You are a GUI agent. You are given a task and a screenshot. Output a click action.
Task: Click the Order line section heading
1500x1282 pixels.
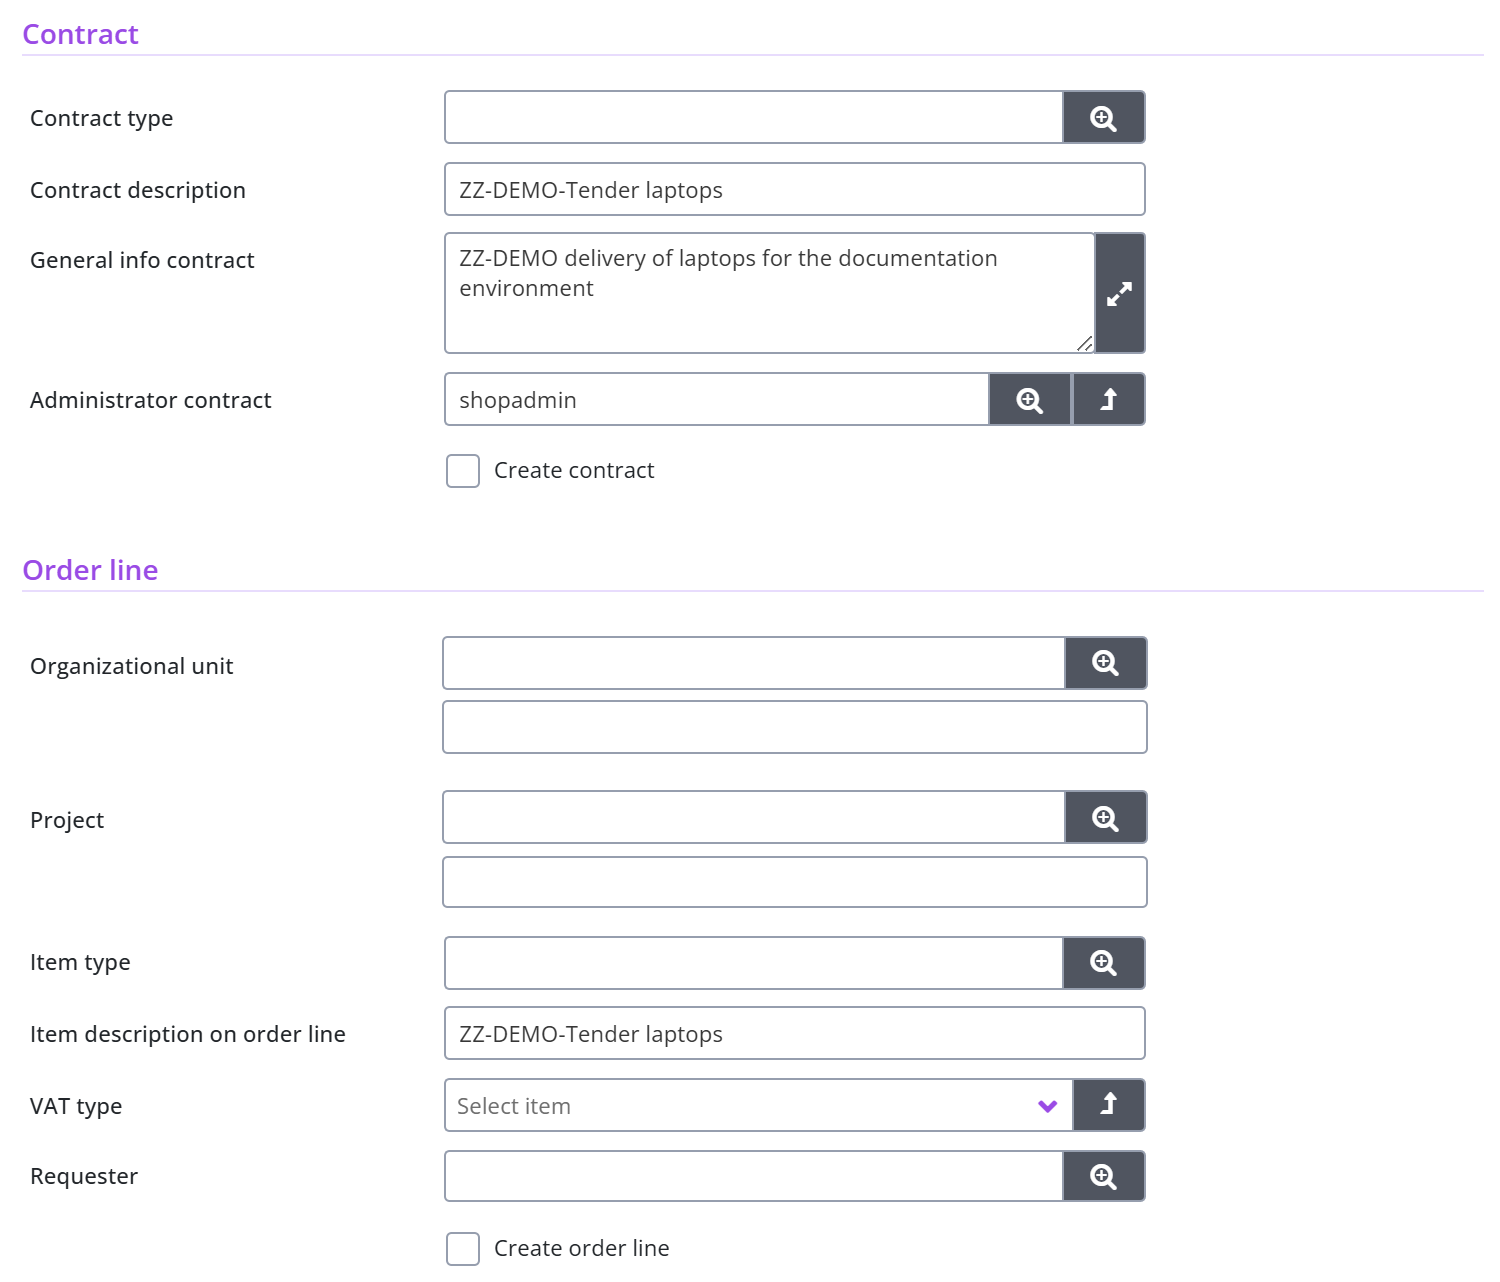[90, 570]
